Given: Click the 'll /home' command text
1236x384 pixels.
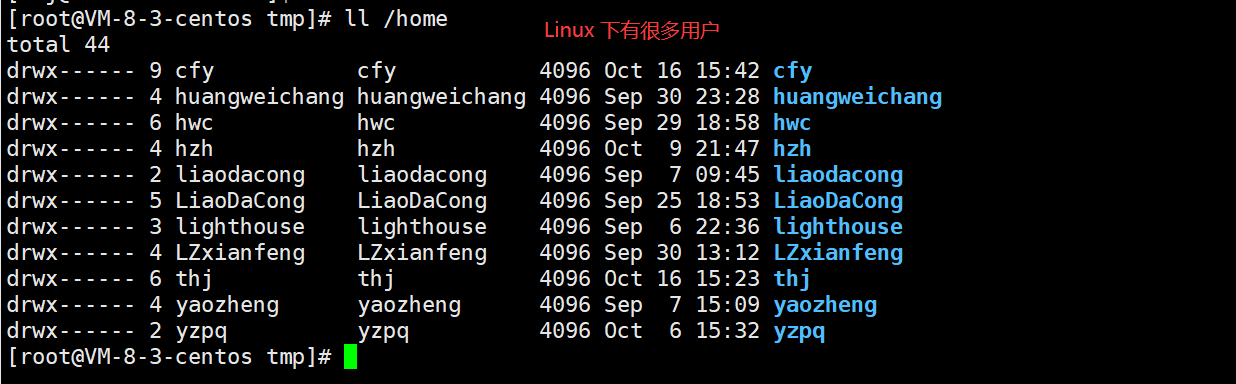Looking at the screenshot, I should point(396,19).
